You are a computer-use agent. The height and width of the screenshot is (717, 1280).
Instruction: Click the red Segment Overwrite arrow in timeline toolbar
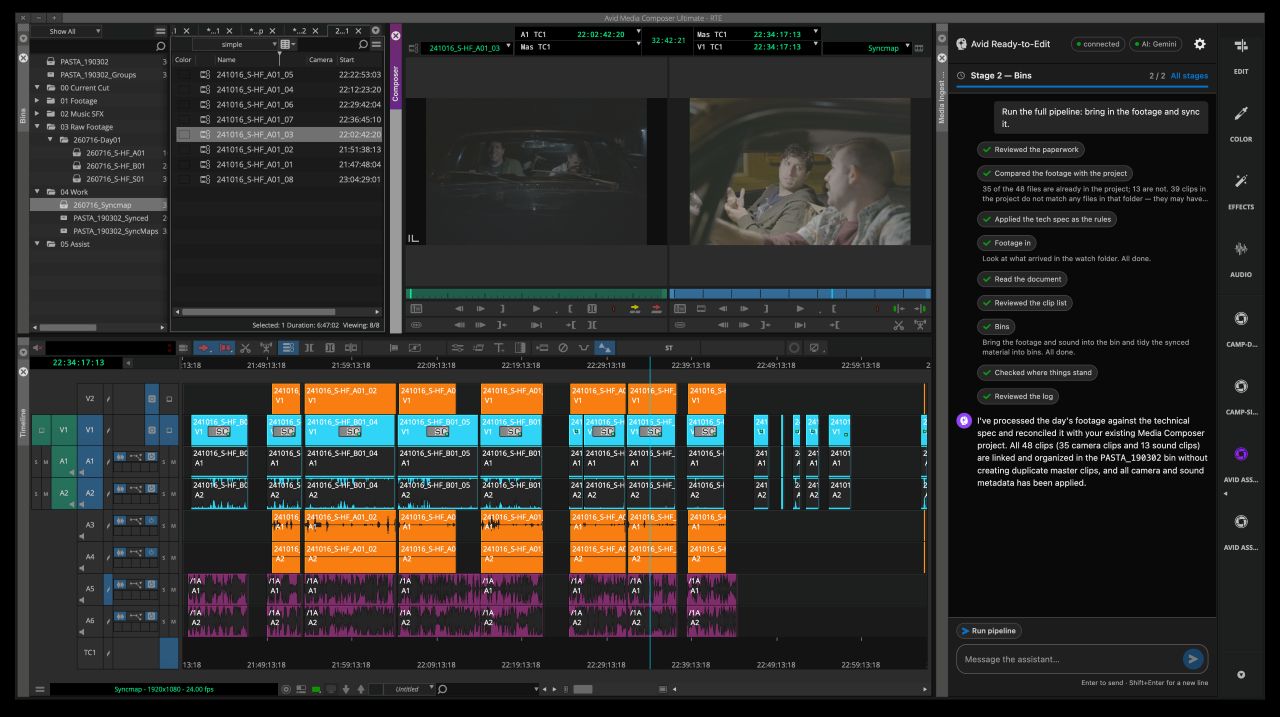[x=204, y=348]
